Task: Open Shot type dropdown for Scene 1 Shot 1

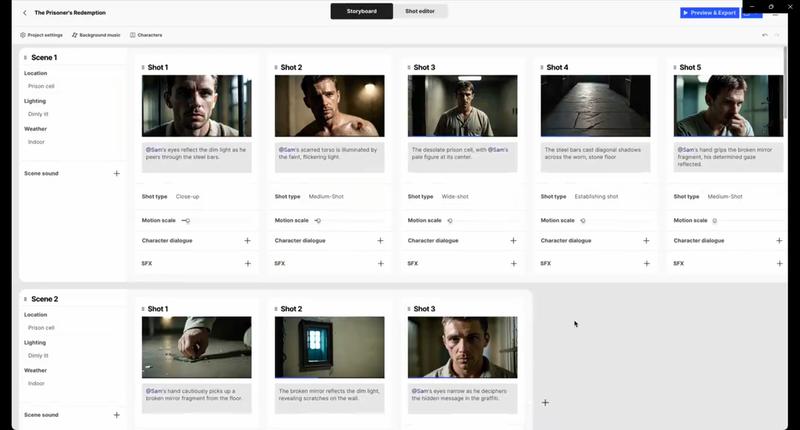Action: (x=187, y=197)
